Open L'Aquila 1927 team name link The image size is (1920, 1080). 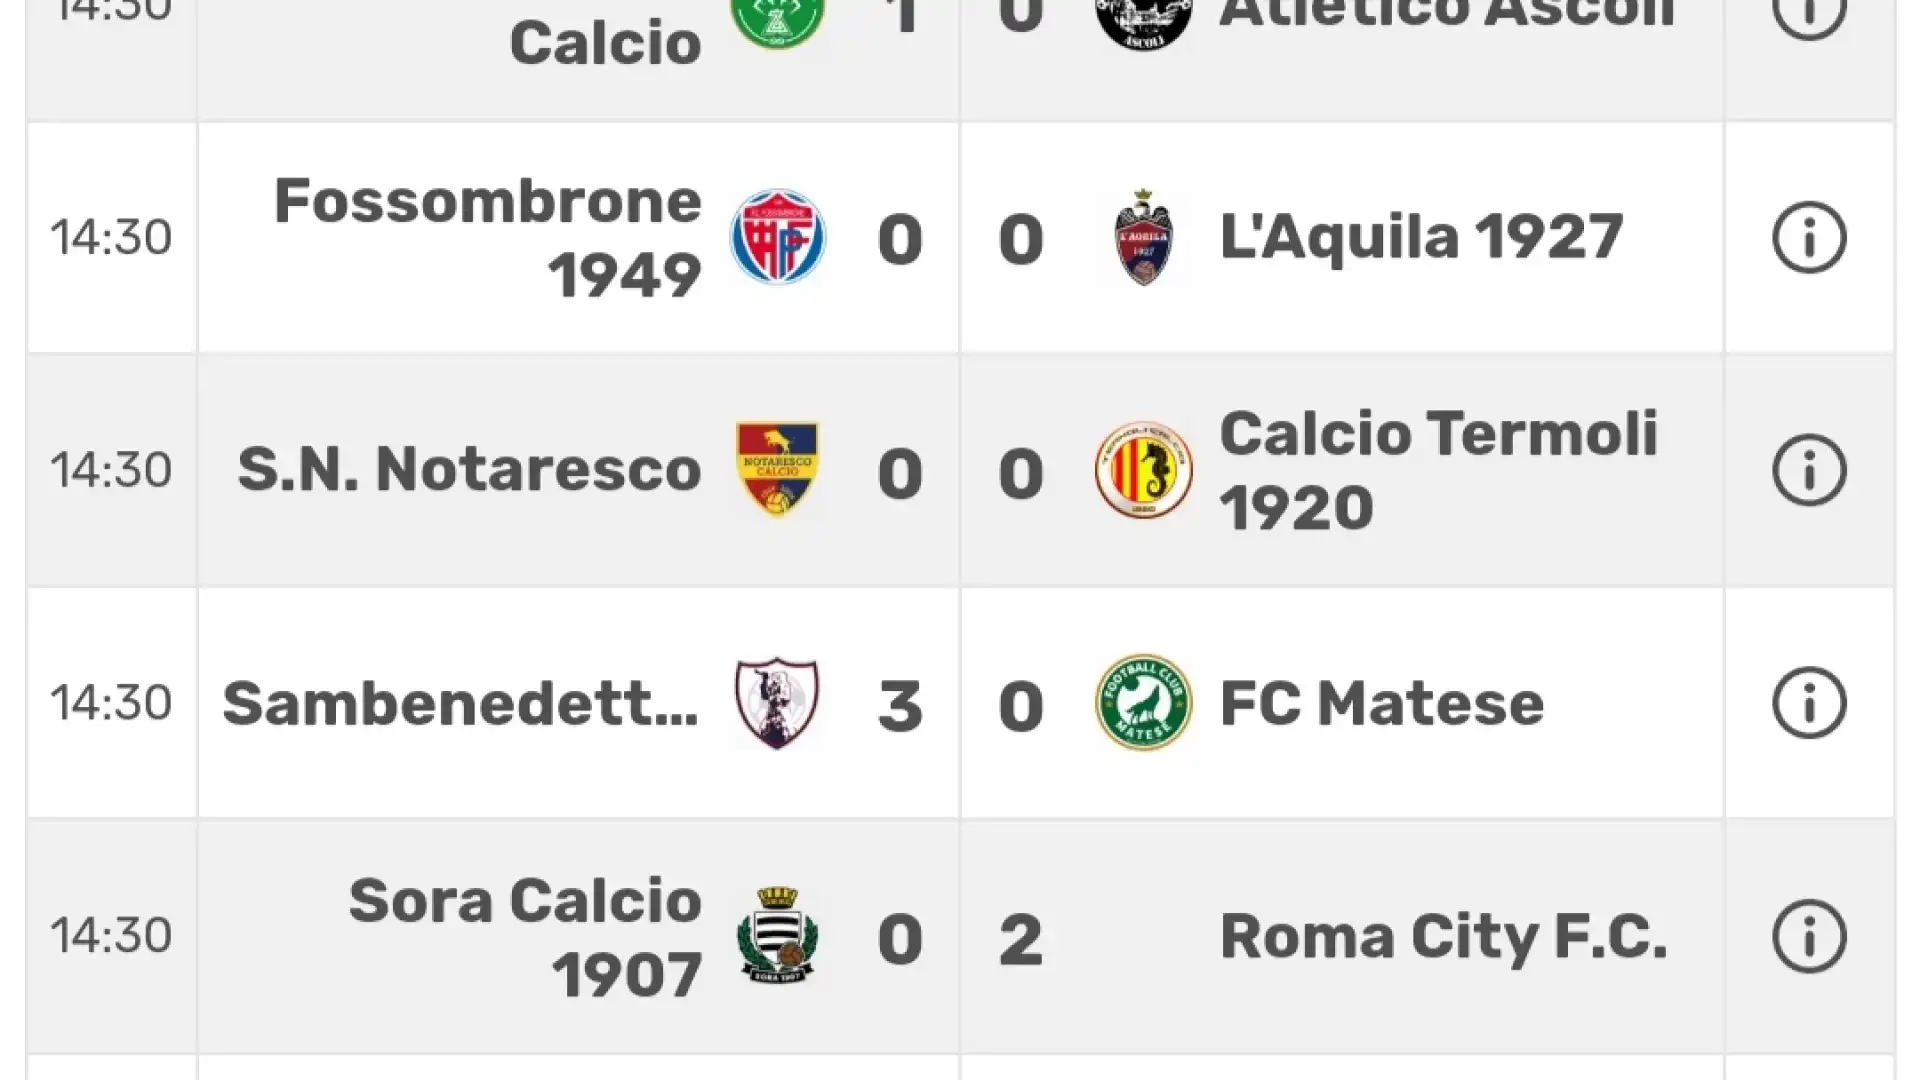click(x=1421, y=238)
